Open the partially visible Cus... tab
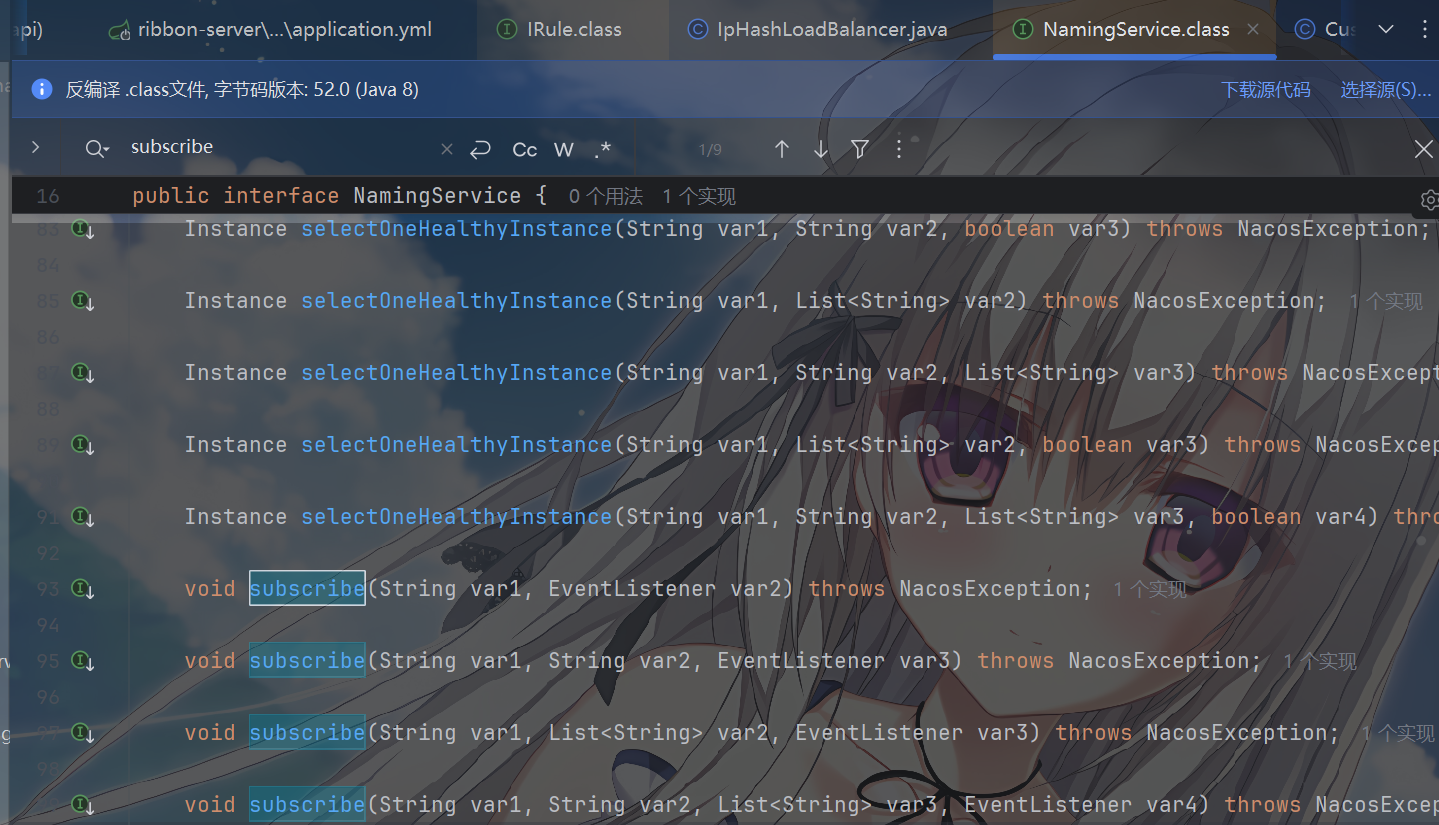This screenshot has width=1439, height=825. pos(1325,29)
